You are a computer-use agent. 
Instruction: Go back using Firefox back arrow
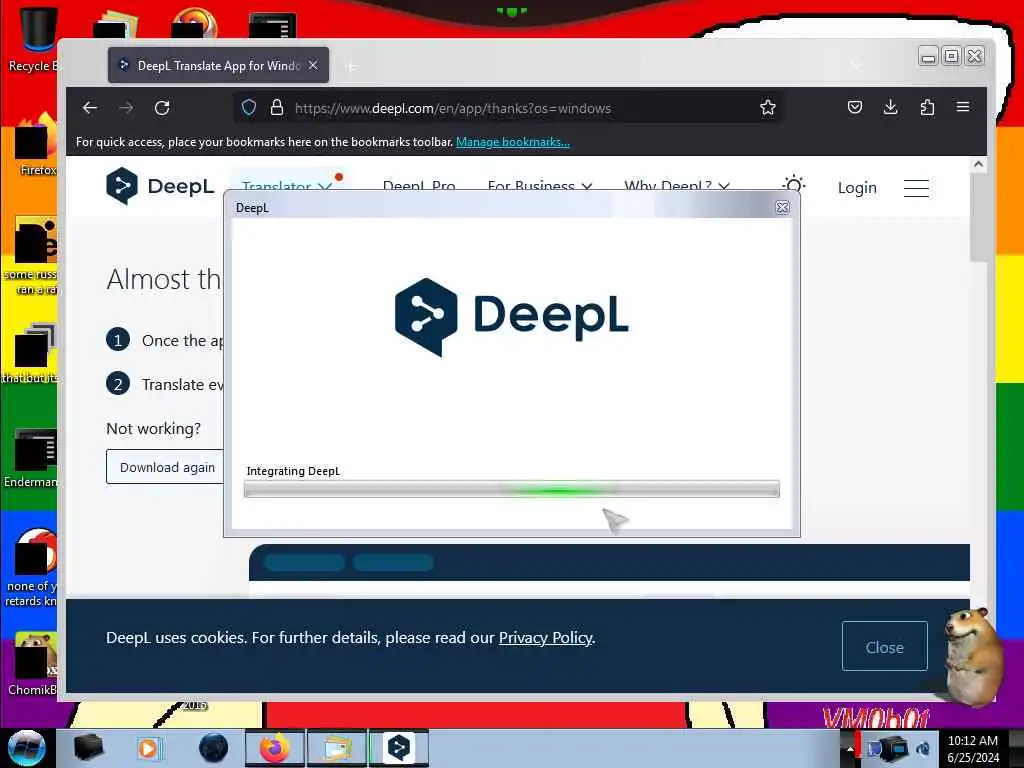tap(90, 108)
